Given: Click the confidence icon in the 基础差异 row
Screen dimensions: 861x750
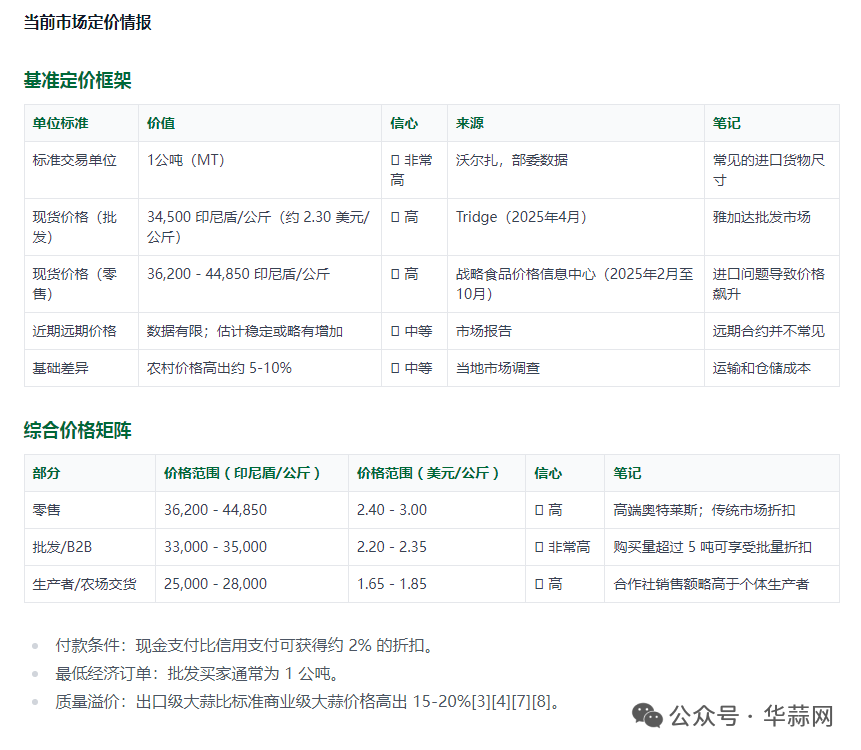Looking at the screenshot, I should (x=395, y=368).
